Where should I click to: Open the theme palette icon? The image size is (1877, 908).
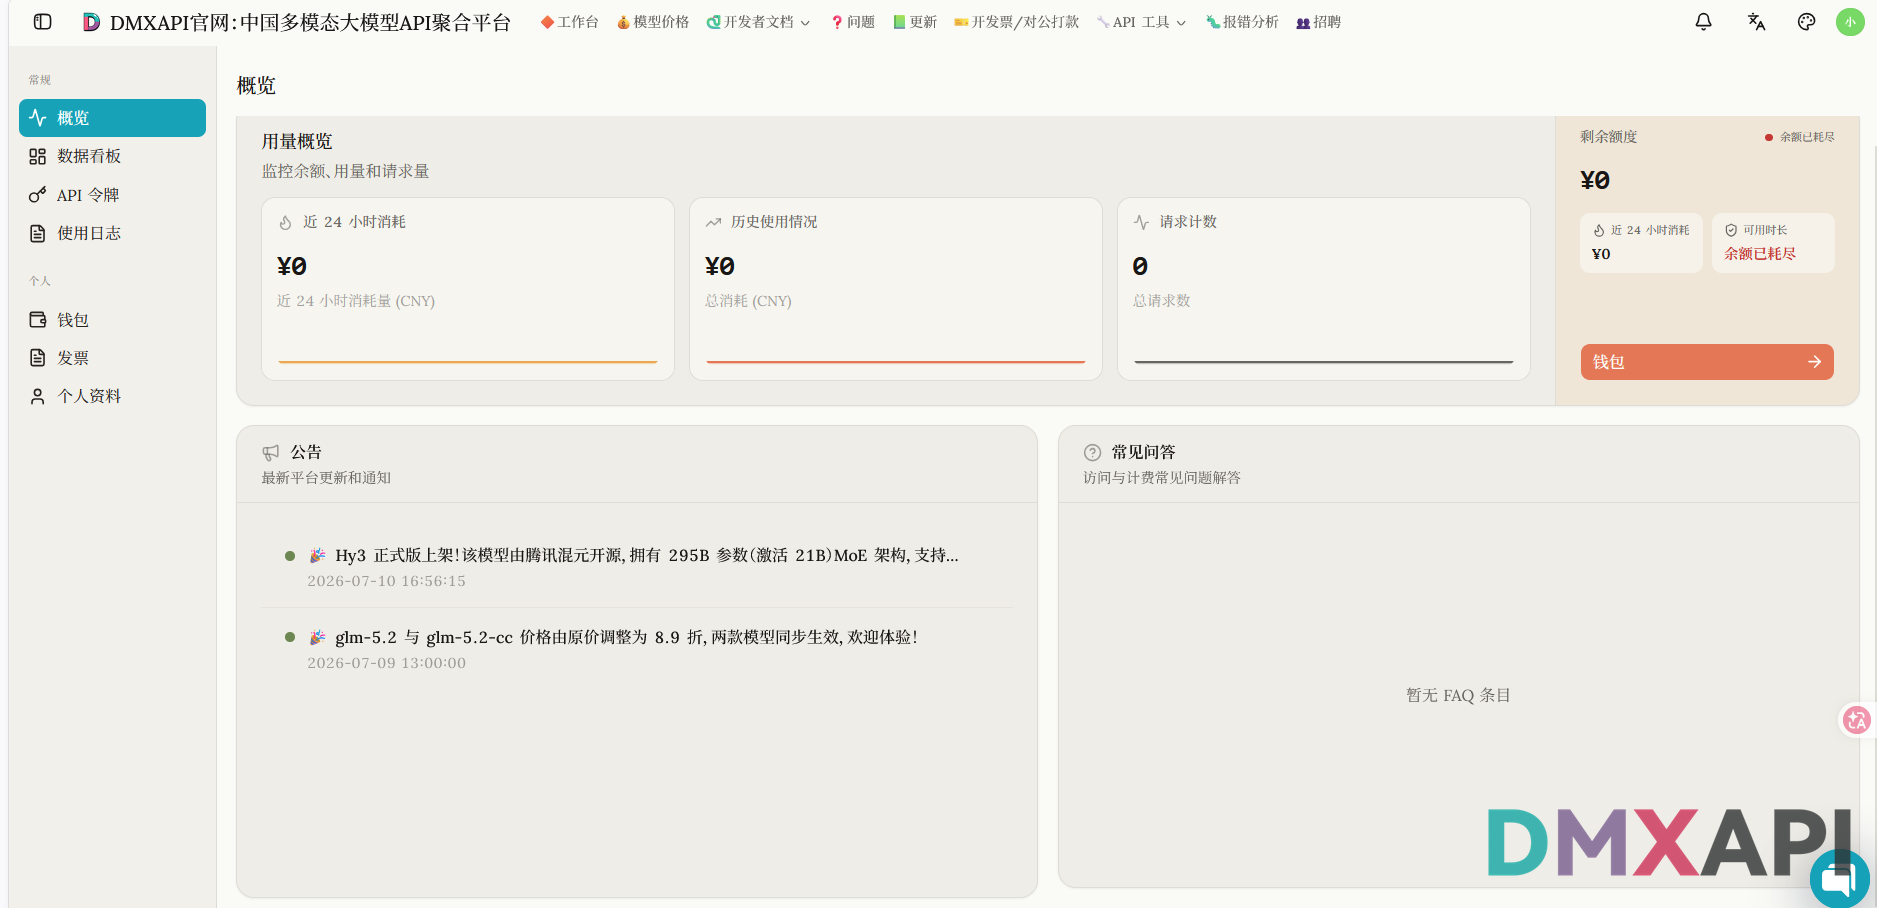[x=1806, y=22]
